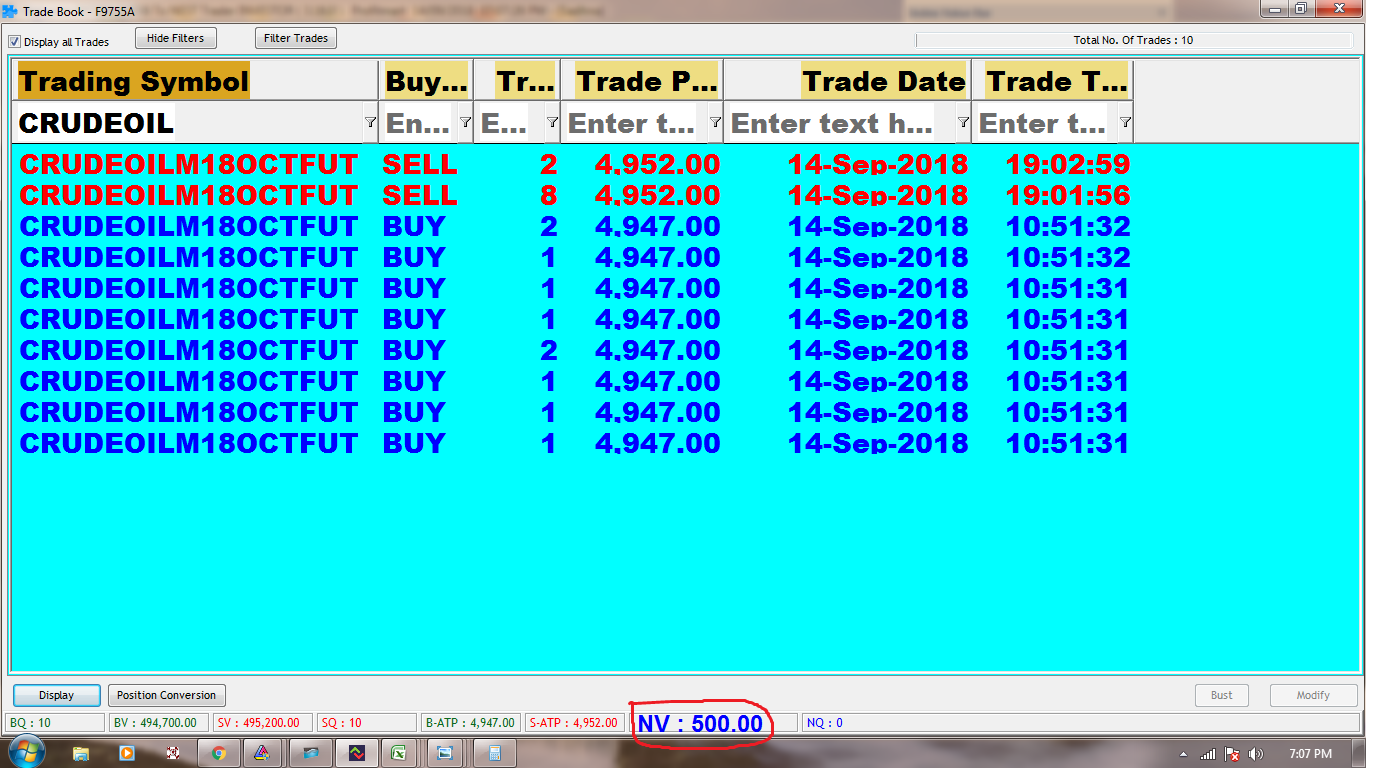Open the Trade Date column filter dropdown
Image resolution: width=1380 pixels, height=768 pixels.
(x=963, y=122)
